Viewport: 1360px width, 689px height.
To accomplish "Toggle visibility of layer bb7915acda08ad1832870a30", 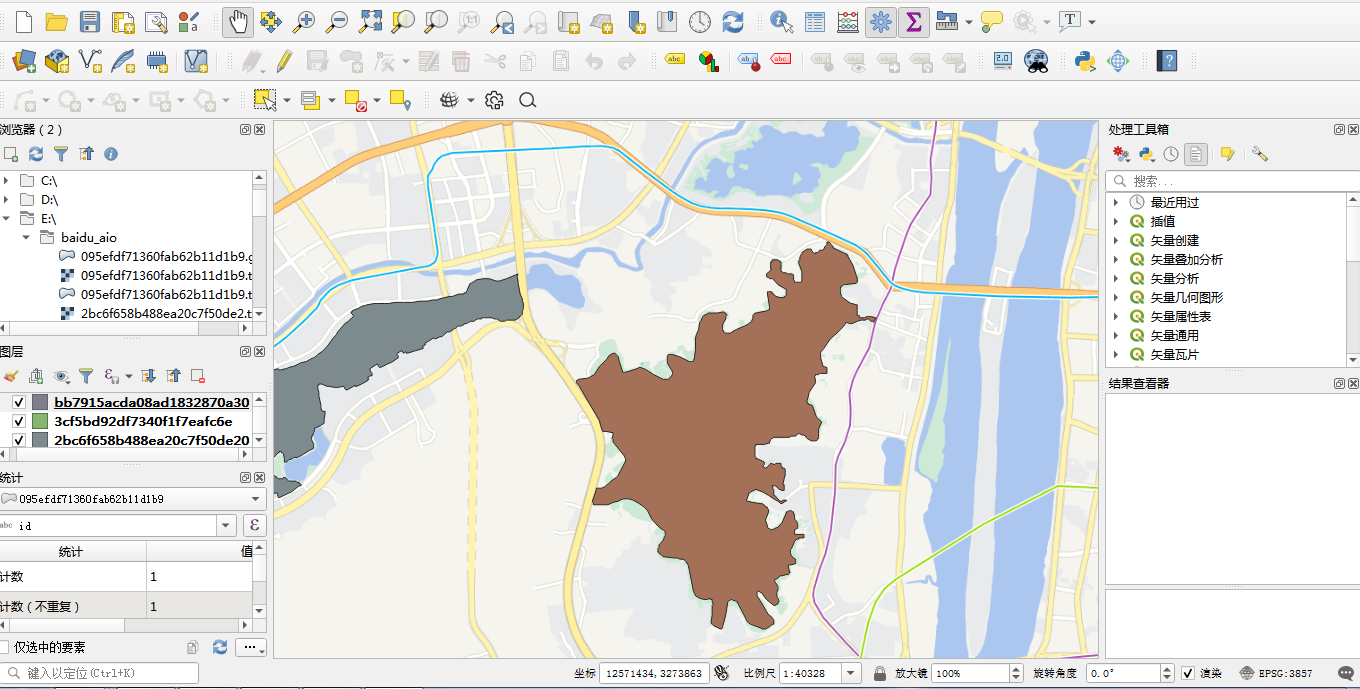I will [x=18, y=402].
